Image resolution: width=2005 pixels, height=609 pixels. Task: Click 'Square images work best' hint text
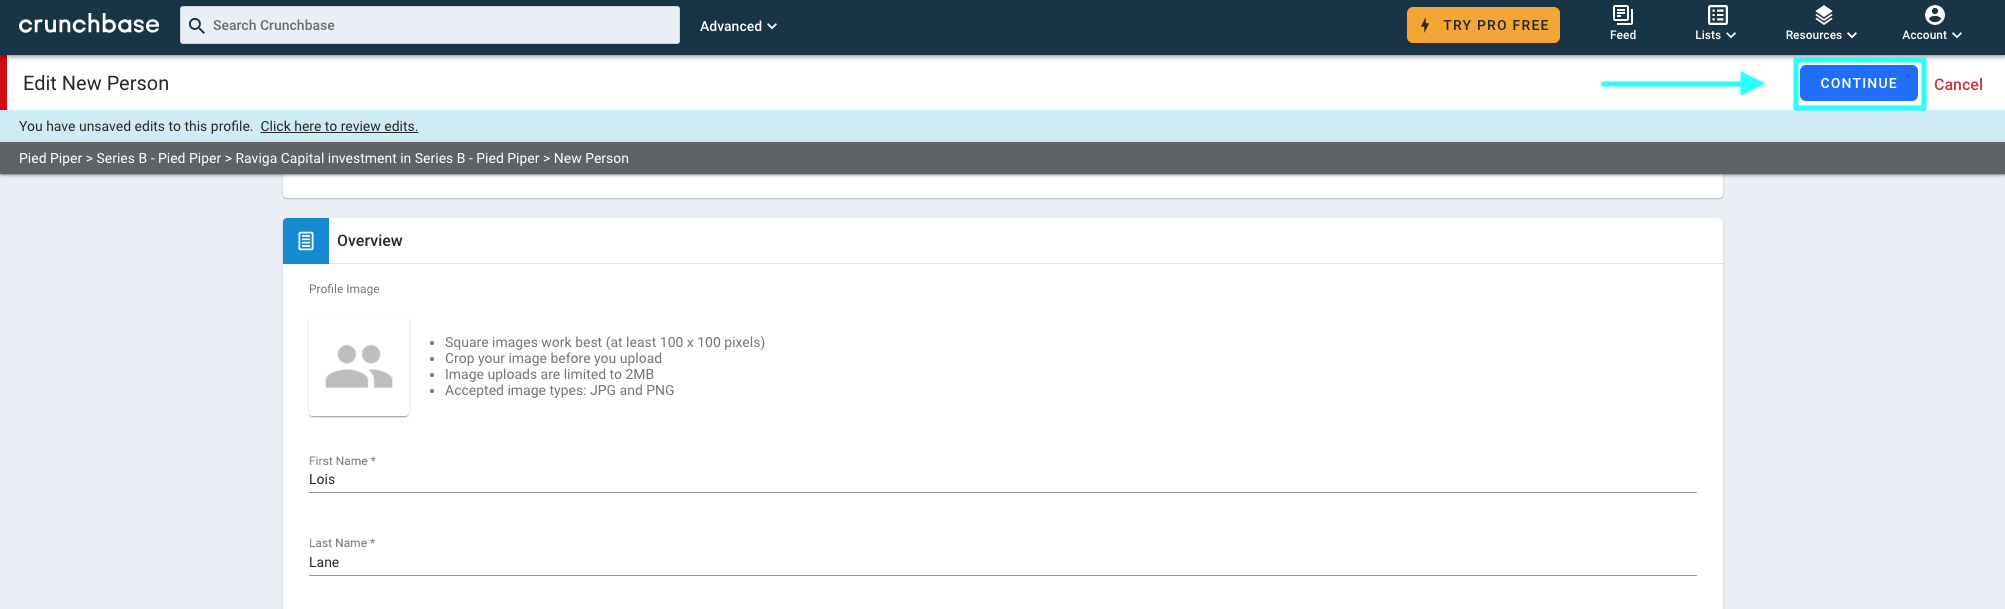[605, 342]
